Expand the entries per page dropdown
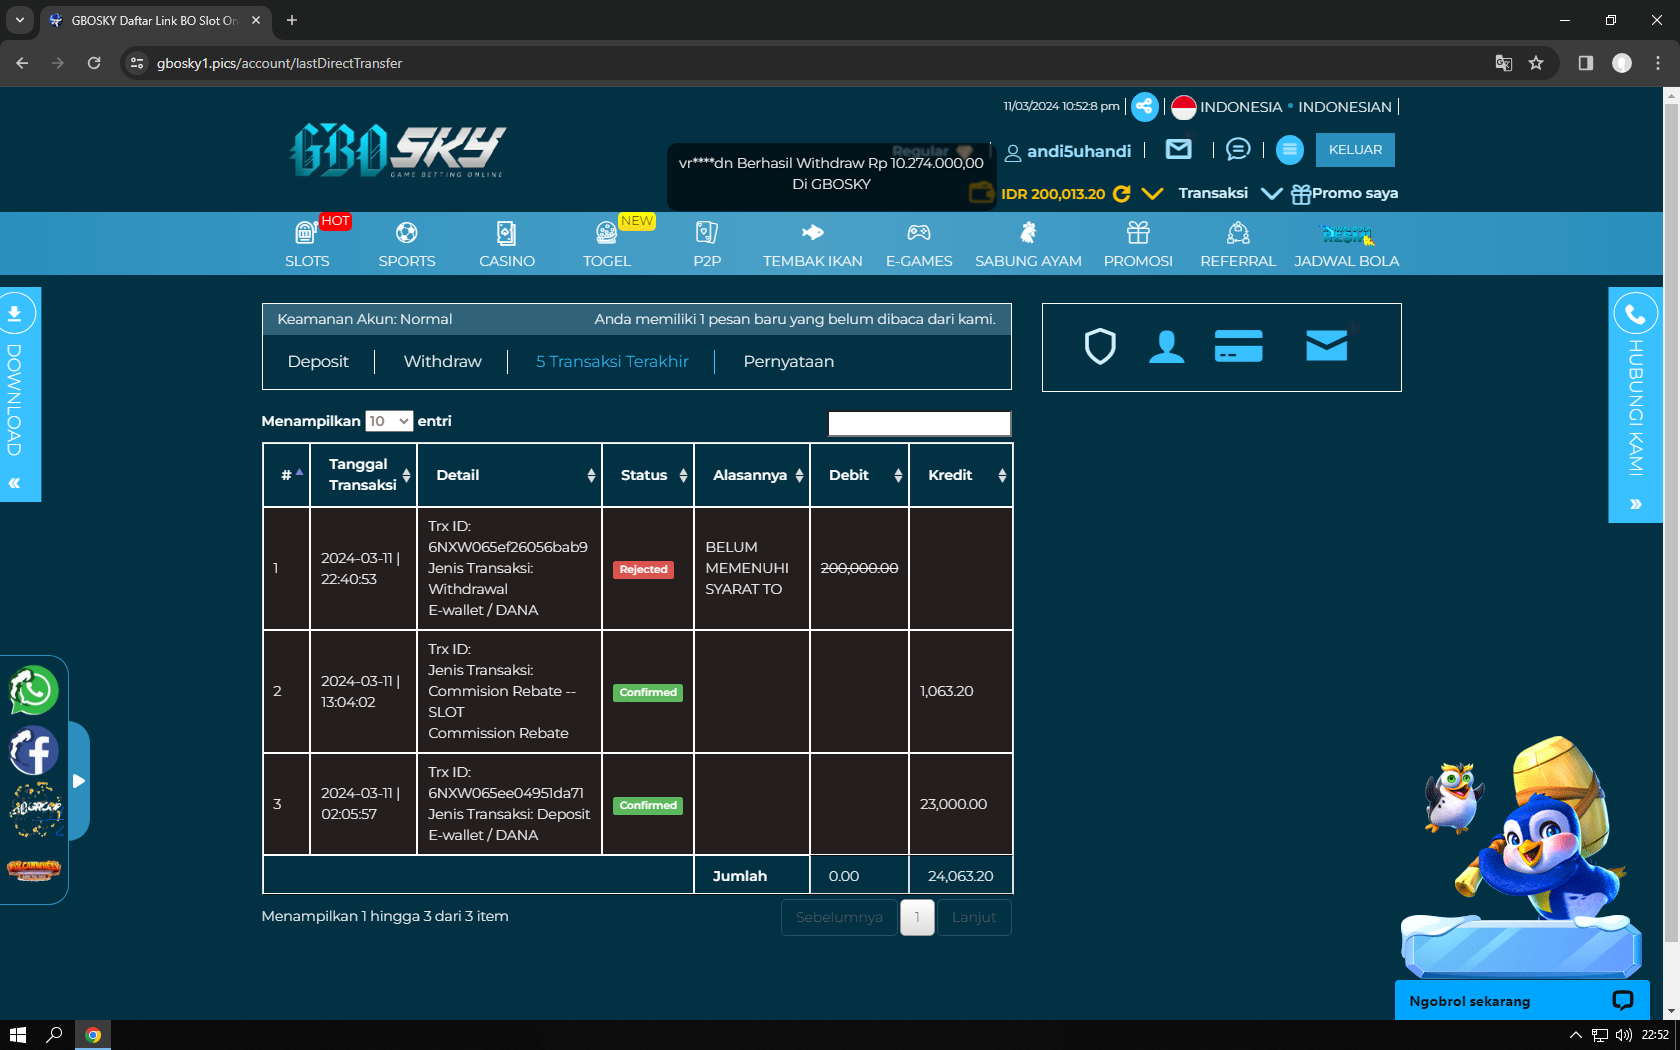The height and width of the screenshot is (1050, 1680). pos(388,421)
